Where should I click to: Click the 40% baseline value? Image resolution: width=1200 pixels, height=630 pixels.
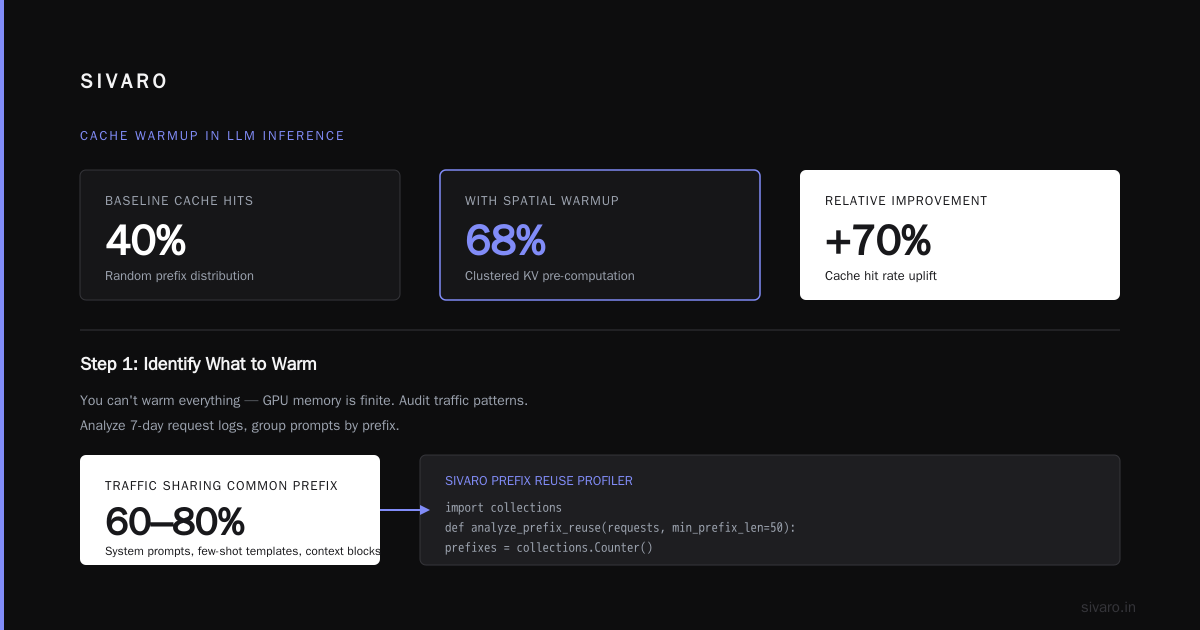(x=145, y=240)
